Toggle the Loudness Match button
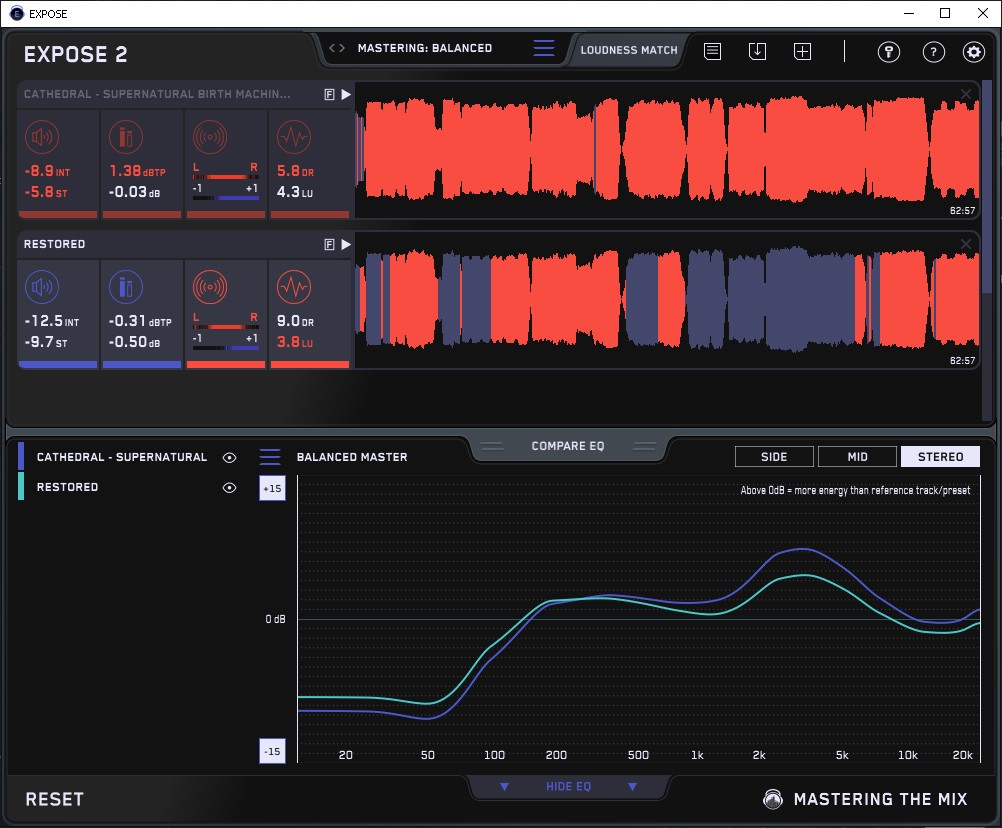The height and width of the screenshot is (828, 1002). pos(629,49)
